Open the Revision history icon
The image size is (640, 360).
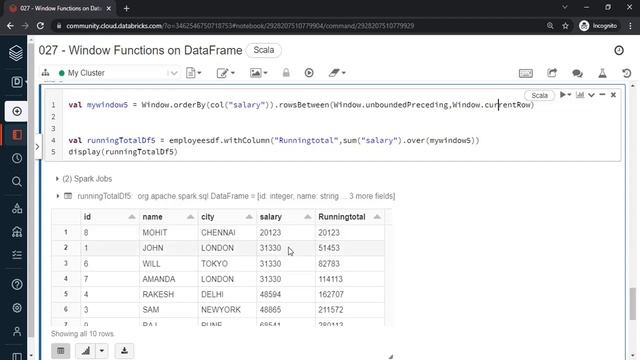point(627,73)
